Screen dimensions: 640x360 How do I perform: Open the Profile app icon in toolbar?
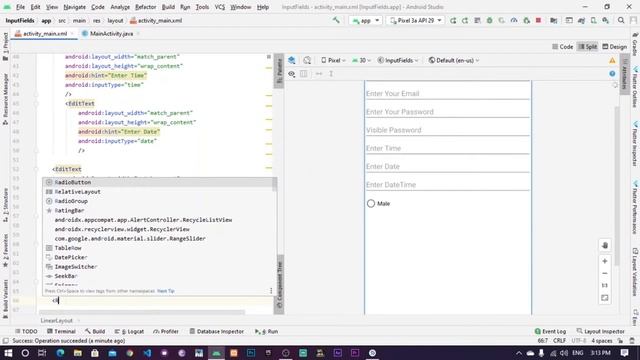point(514,20)
